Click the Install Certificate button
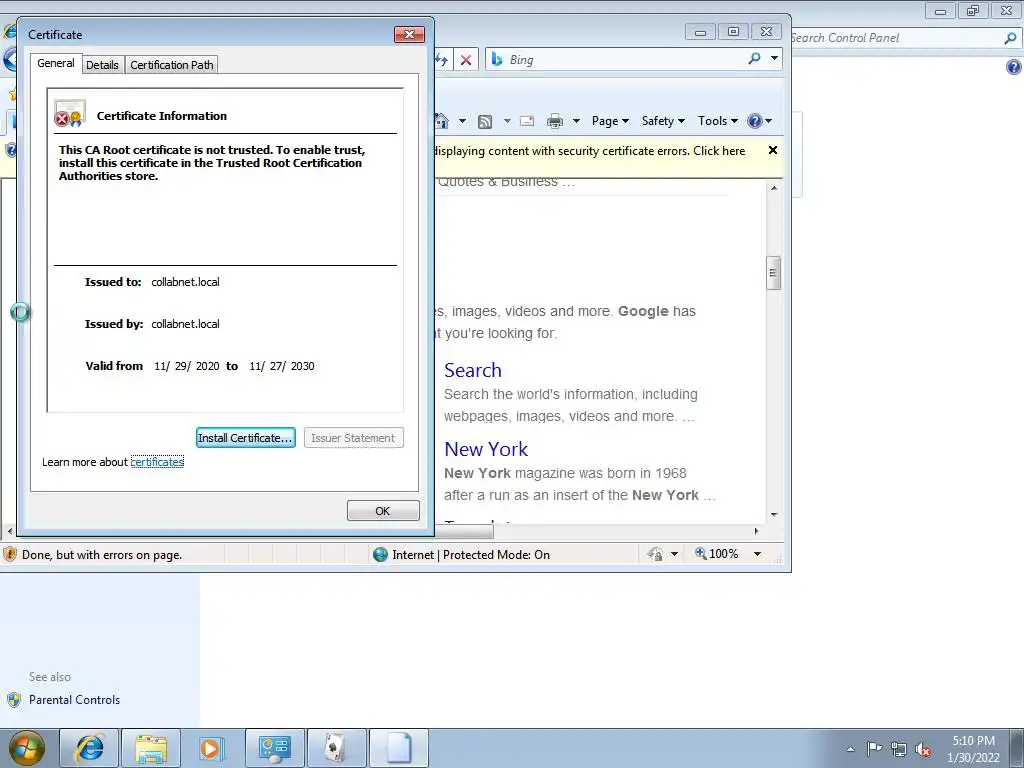This screenshot has height=768, width=1024. coord(246,438)
